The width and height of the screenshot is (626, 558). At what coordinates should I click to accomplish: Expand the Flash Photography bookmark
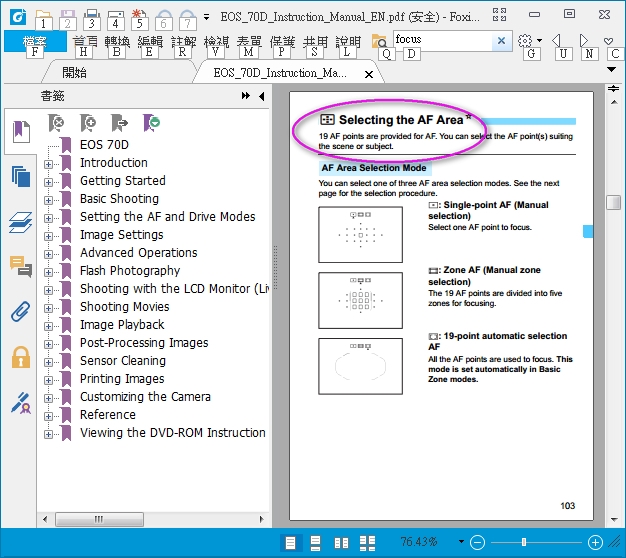click(x=48, y=272)
